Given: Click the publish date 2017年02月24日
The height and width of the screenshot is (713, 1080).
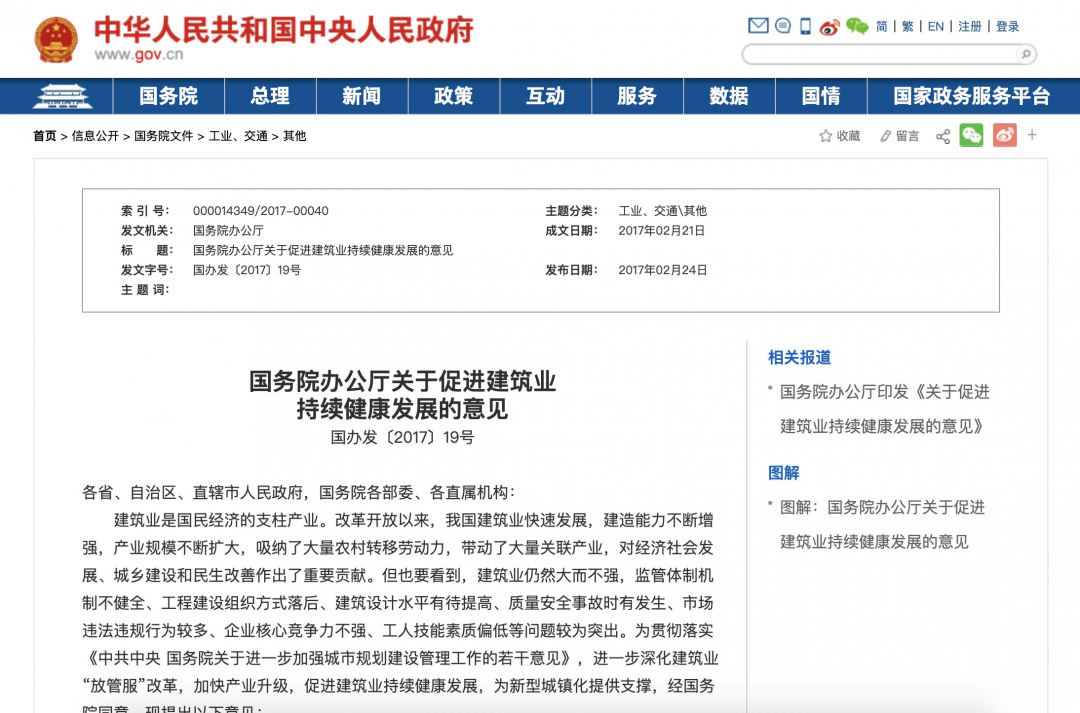Looking at the screenshot, I should 663,270.
